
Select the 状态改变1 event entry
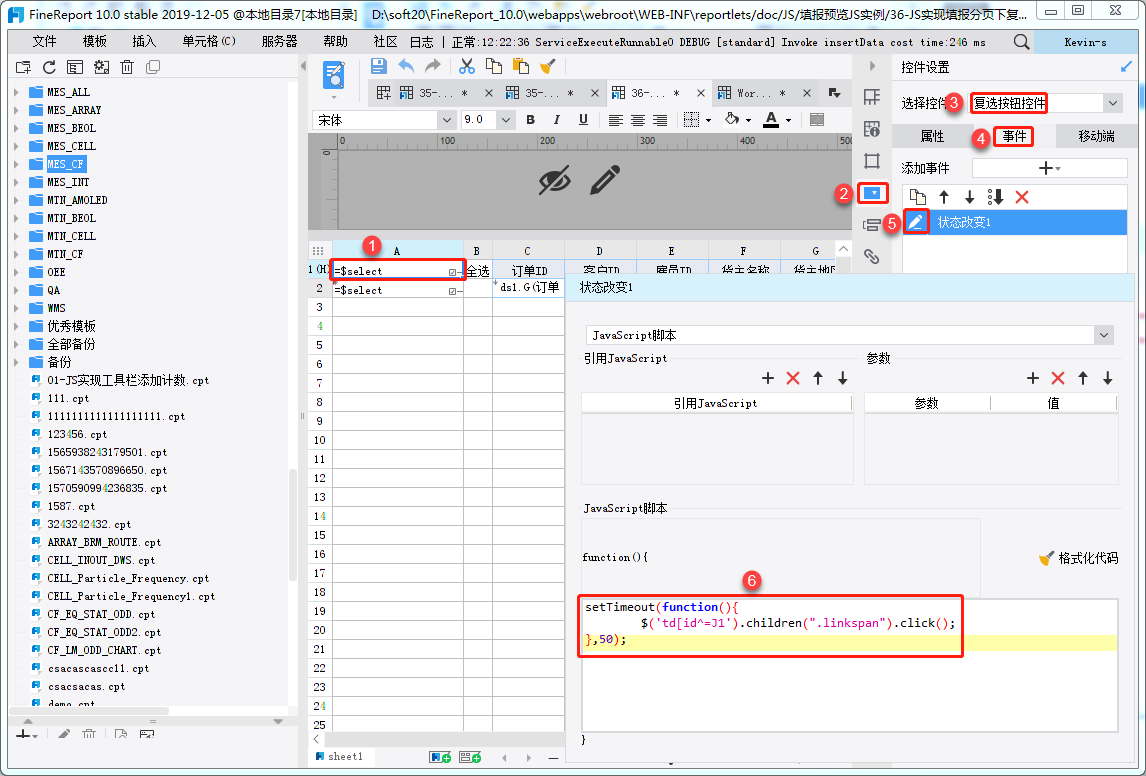pos(1014,222)
